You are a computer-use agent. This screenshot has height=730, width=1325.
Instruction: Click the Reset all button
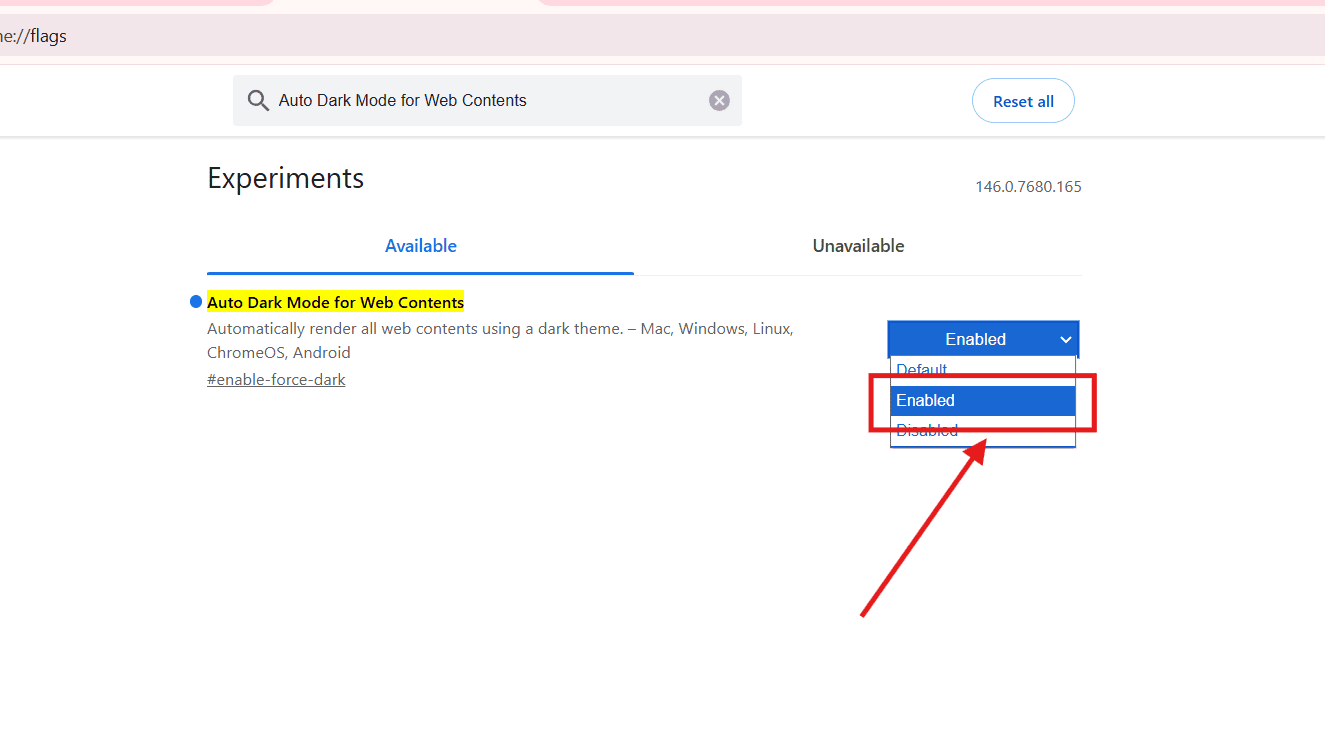click(1023, 101)
